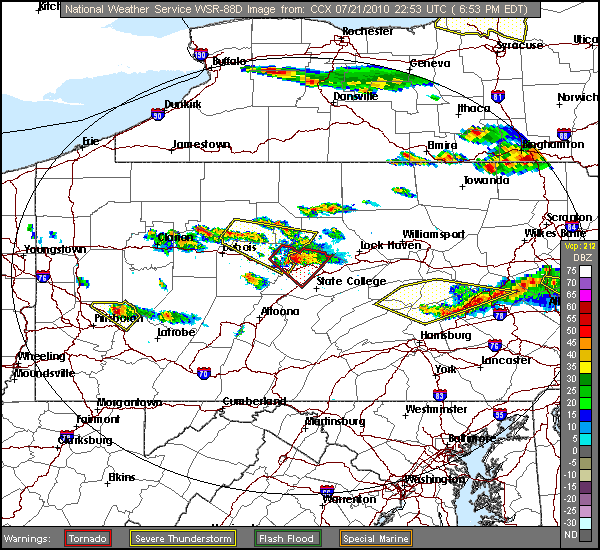Click the Interstate 81 shield near Ithaca
600x550 pixels.
(x=498, y=97)
